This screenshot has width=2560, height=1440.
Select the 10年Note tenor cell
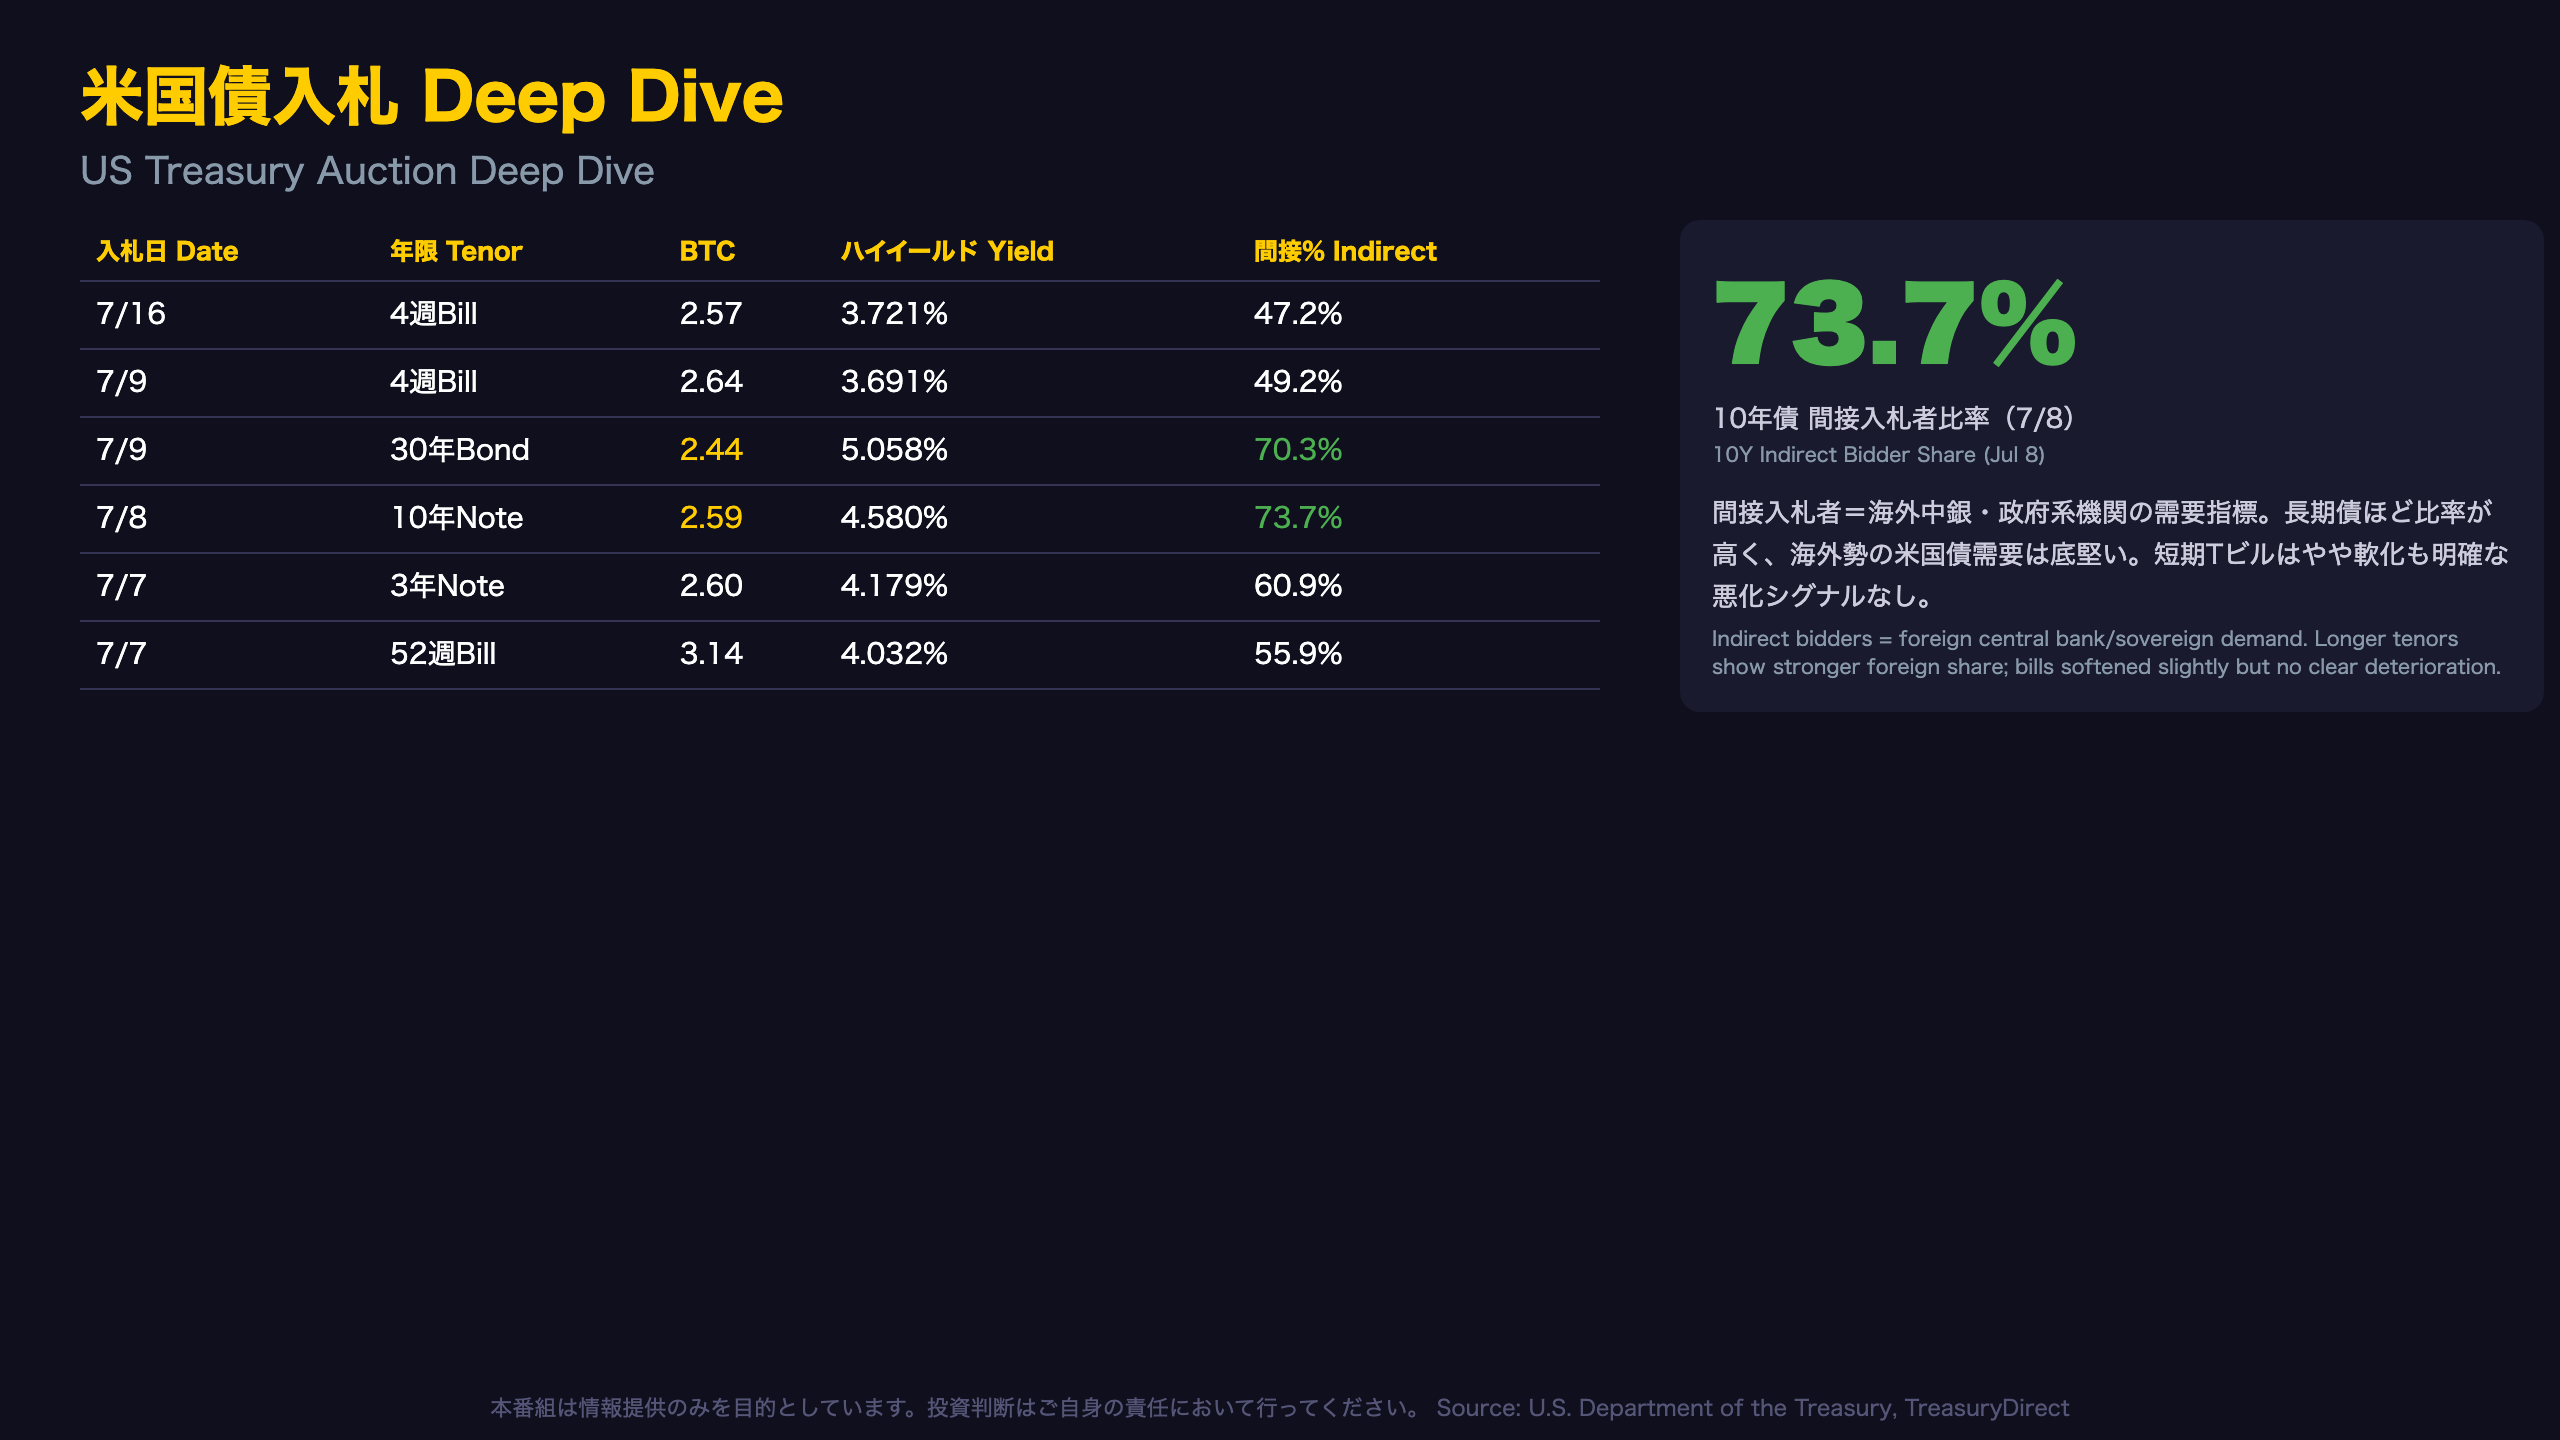(x=457, y=518)
